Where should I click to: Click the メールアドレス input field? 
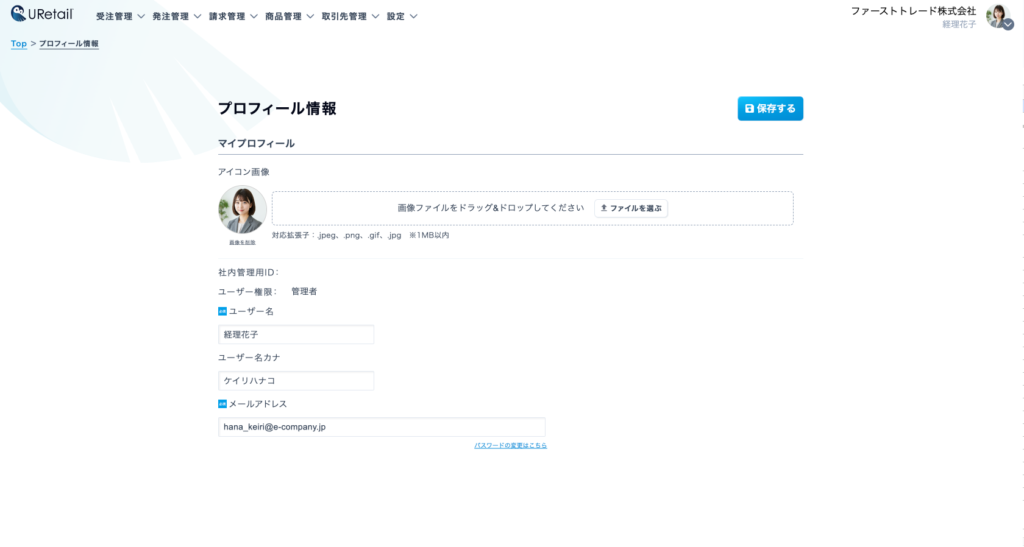click(x=382, y=427)
